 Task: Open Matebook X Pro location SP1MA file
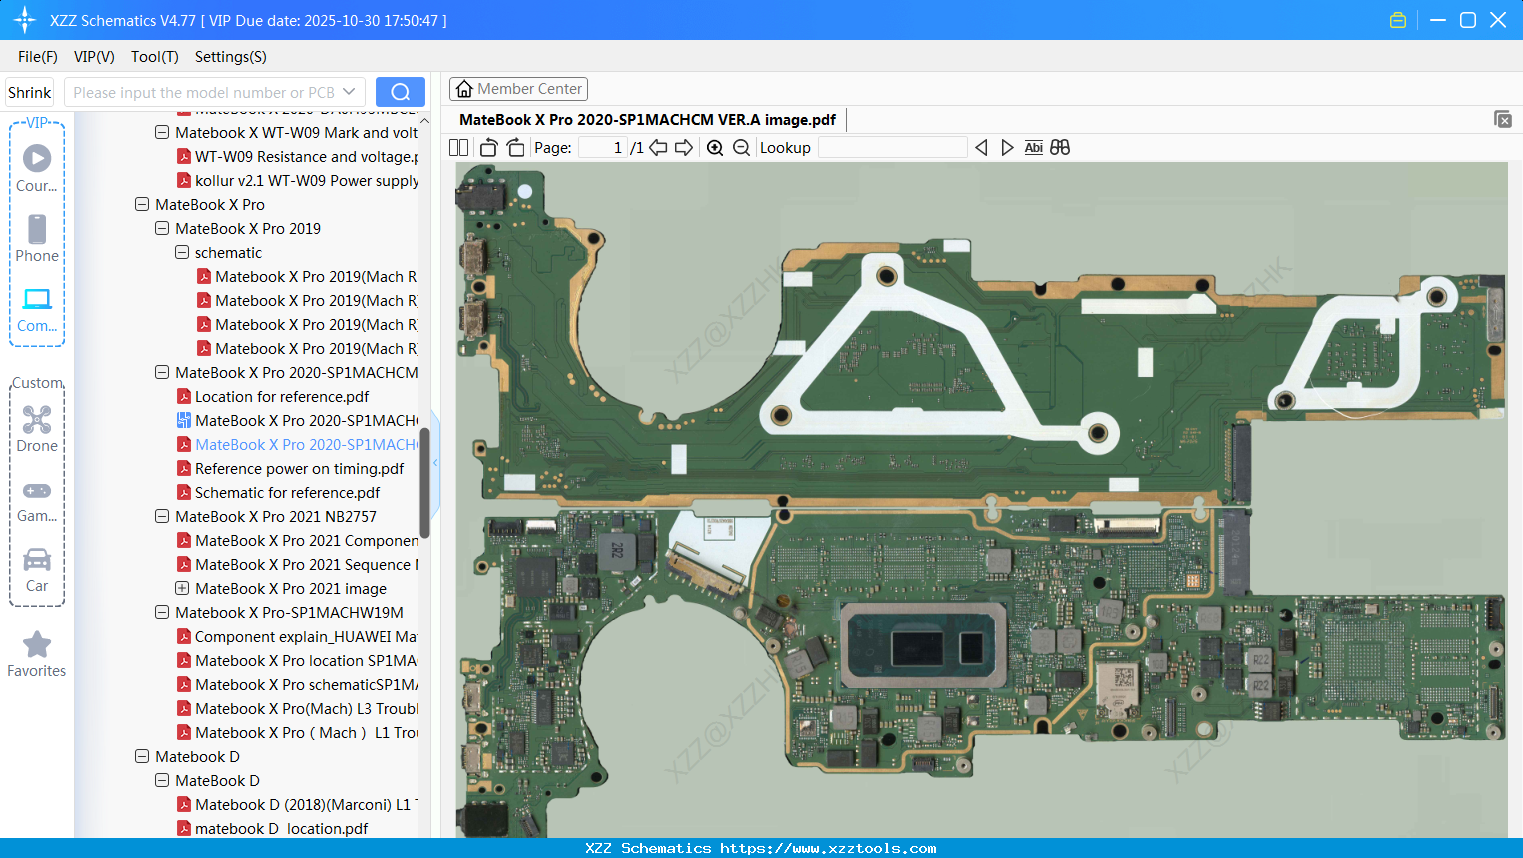point(298,660)
